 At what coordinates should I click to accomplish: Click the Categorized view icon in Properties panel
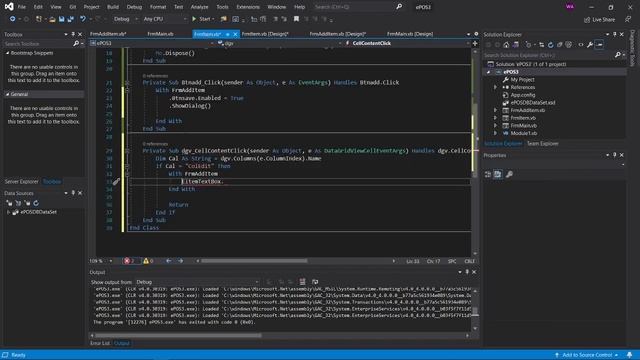pos(488,174)
